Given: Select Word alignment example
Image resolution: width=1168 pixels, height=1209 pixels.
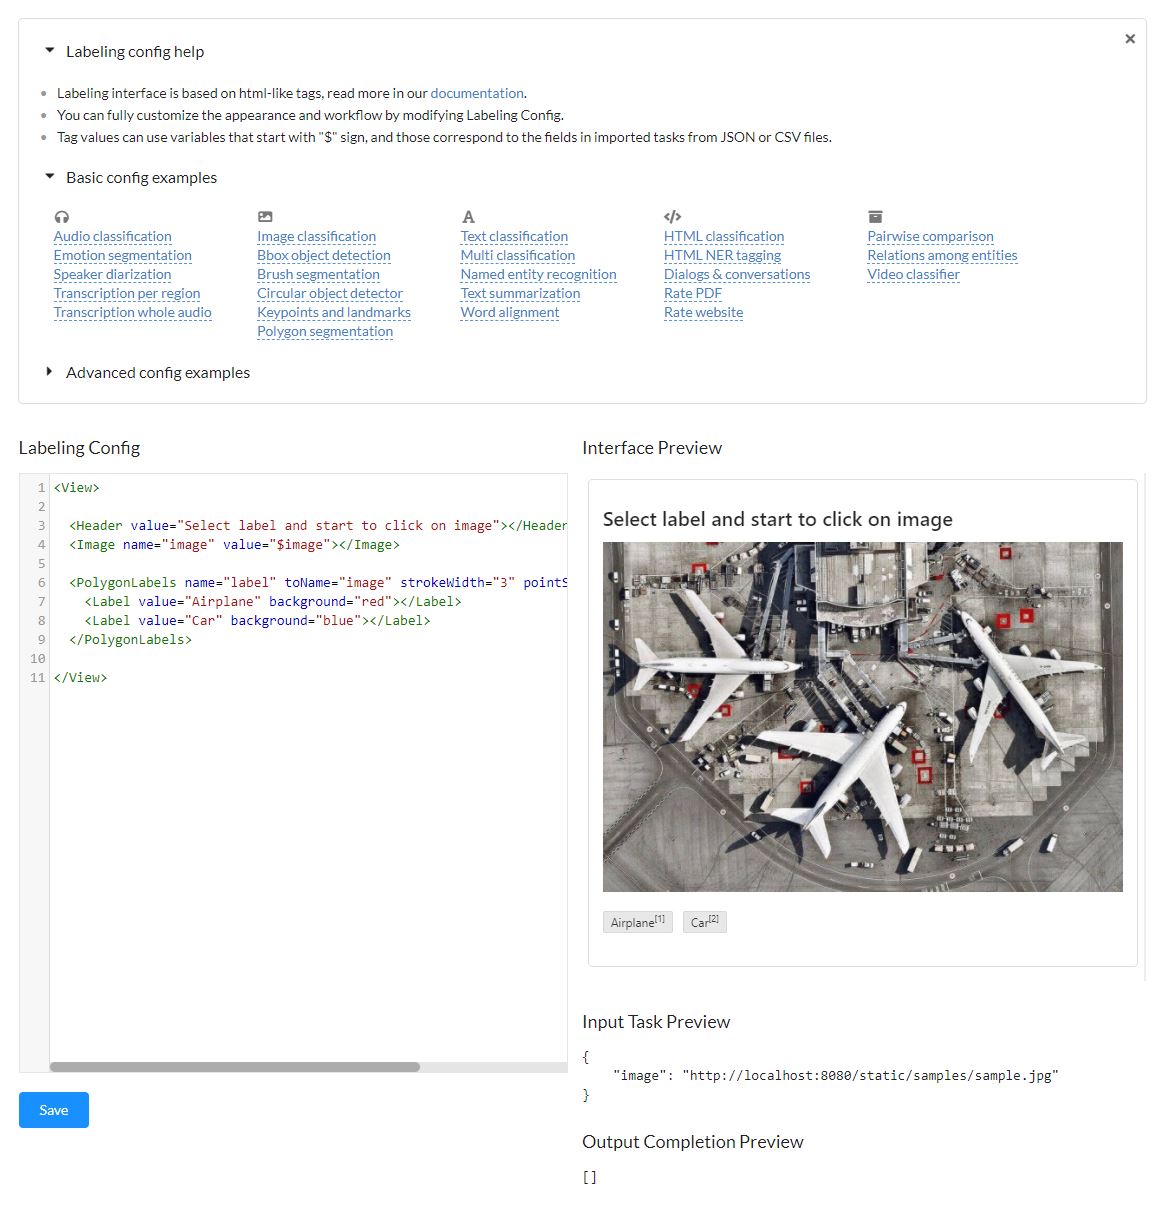Looking at the screenshot, I should point(510,313).
